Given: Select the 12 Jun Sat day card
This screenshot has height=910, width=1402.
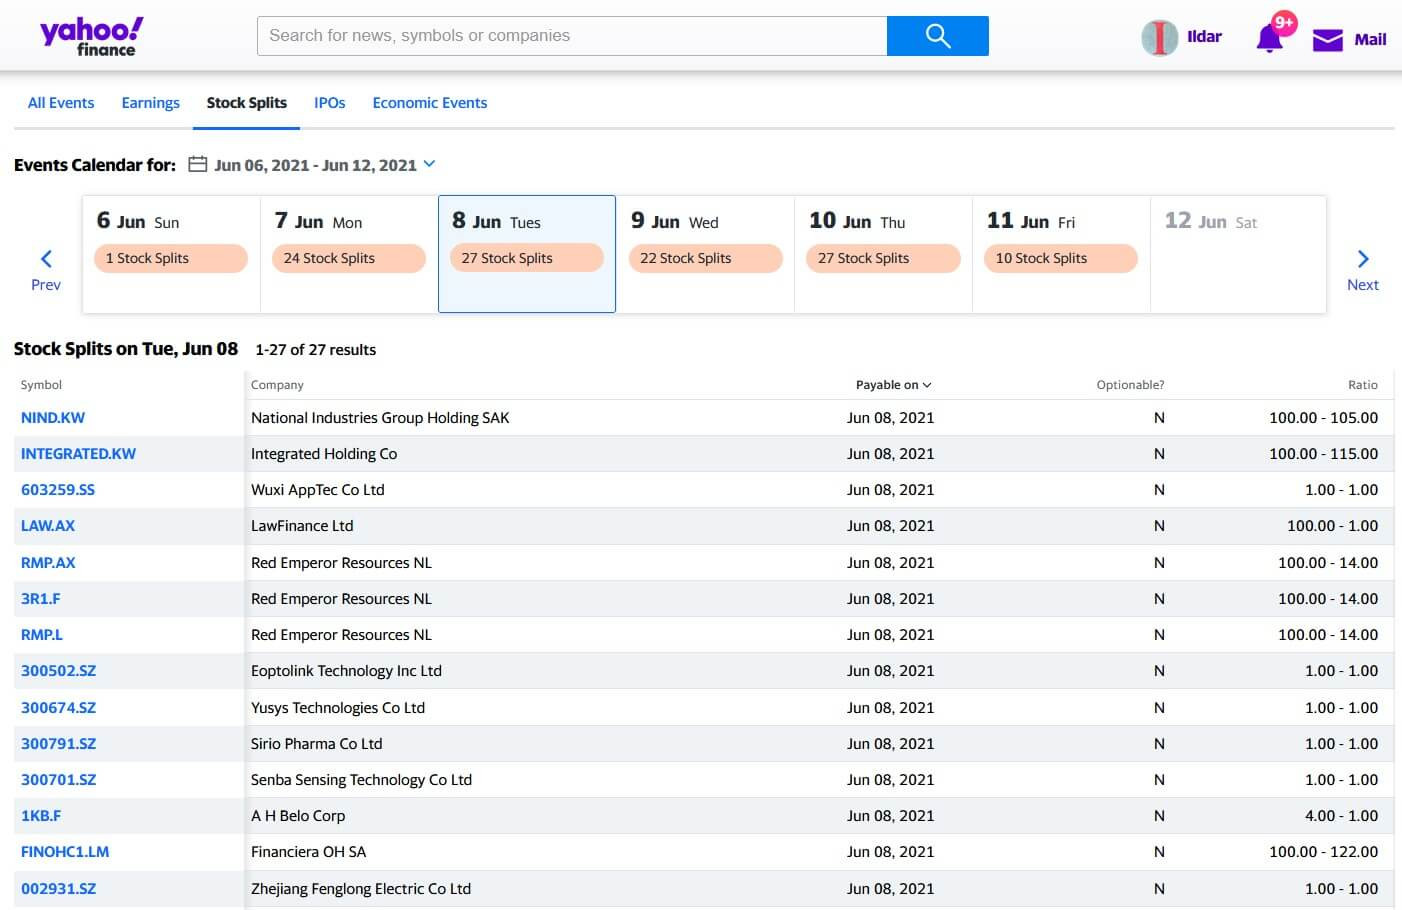Looking at the screenshot, I should pos(1238,254).
